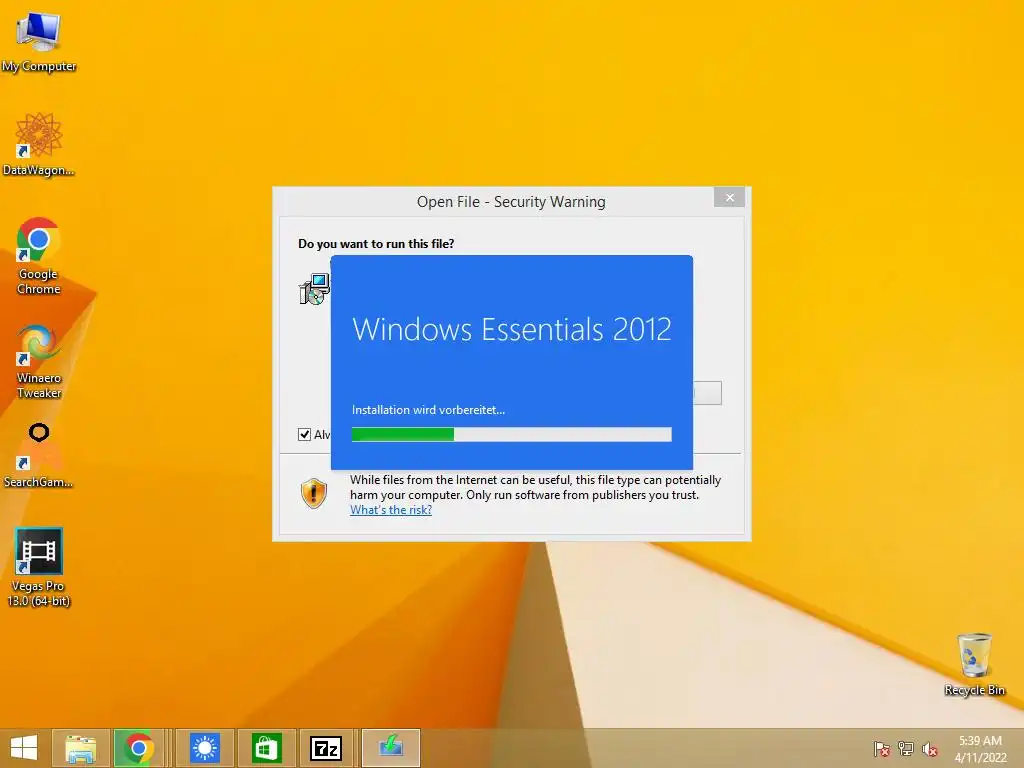Open File Explorer from the taskbar
This screenshot has height=768, width=1024.
(80, 748)
